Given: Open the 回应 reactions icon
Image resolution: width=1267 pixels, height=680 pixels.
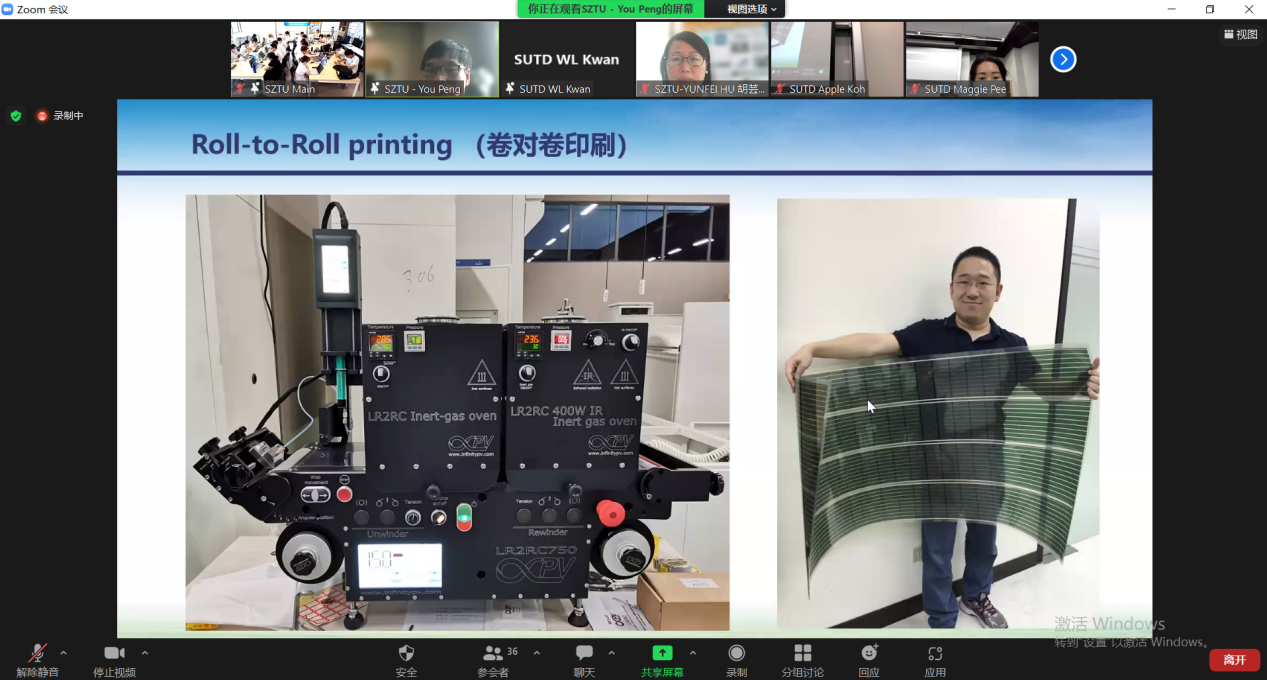Looking at the screenshot, I should coord(869,653).
